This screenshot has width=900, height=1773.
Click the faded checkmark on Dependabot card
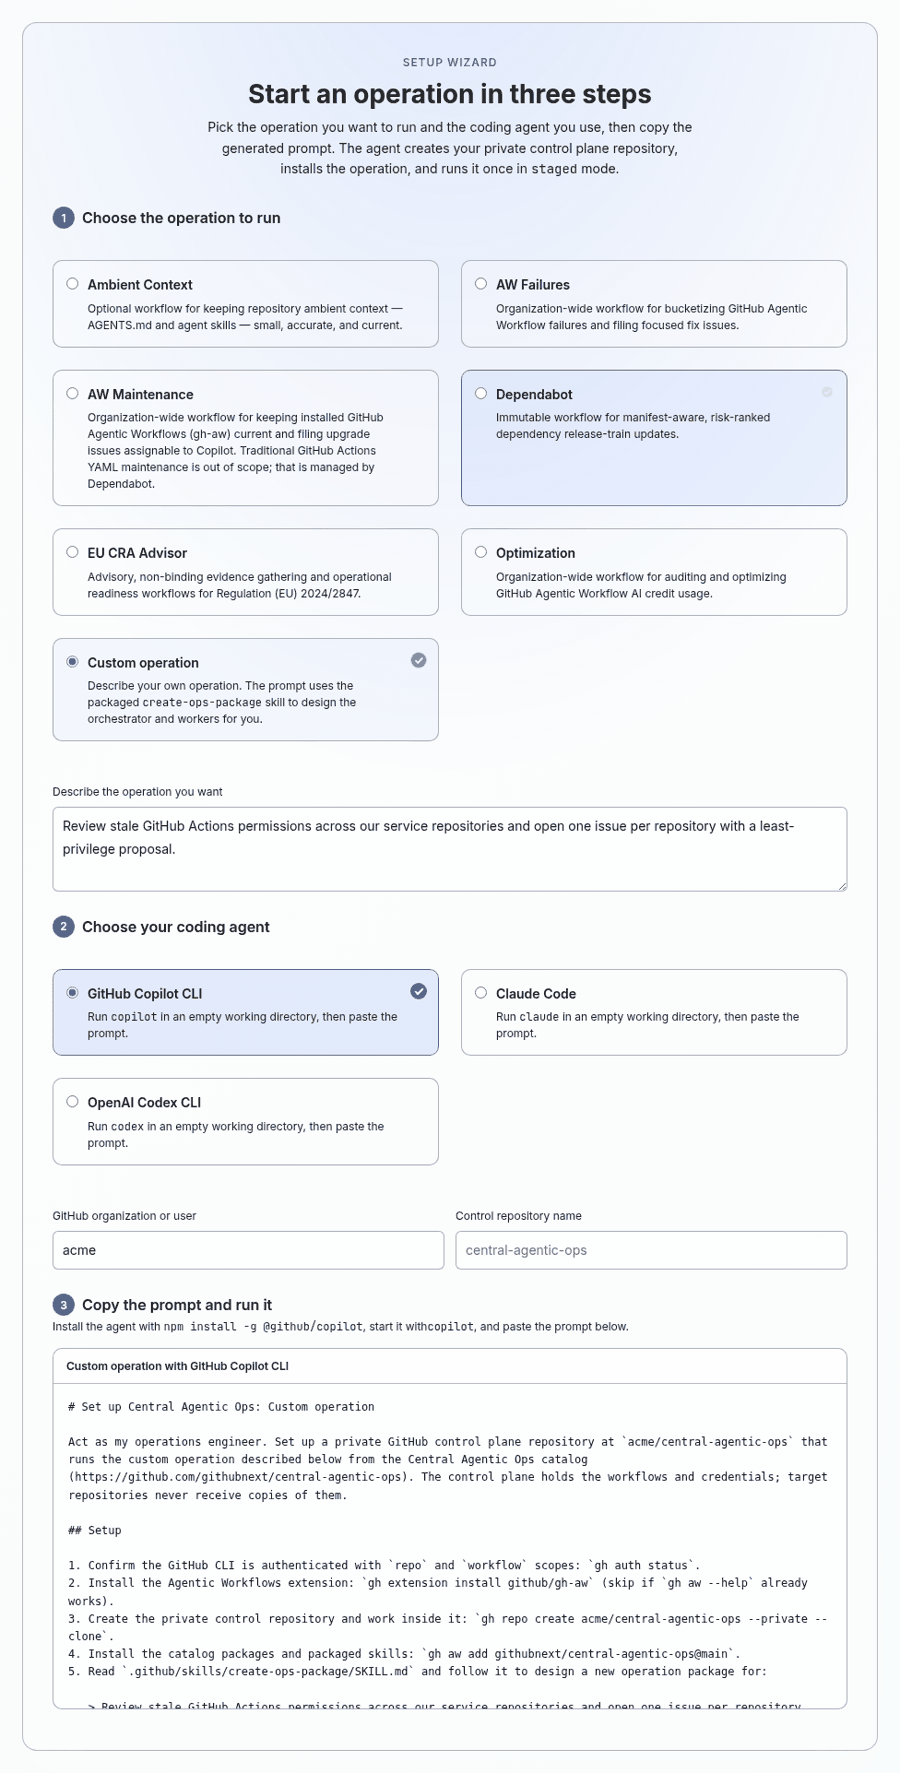827,392
